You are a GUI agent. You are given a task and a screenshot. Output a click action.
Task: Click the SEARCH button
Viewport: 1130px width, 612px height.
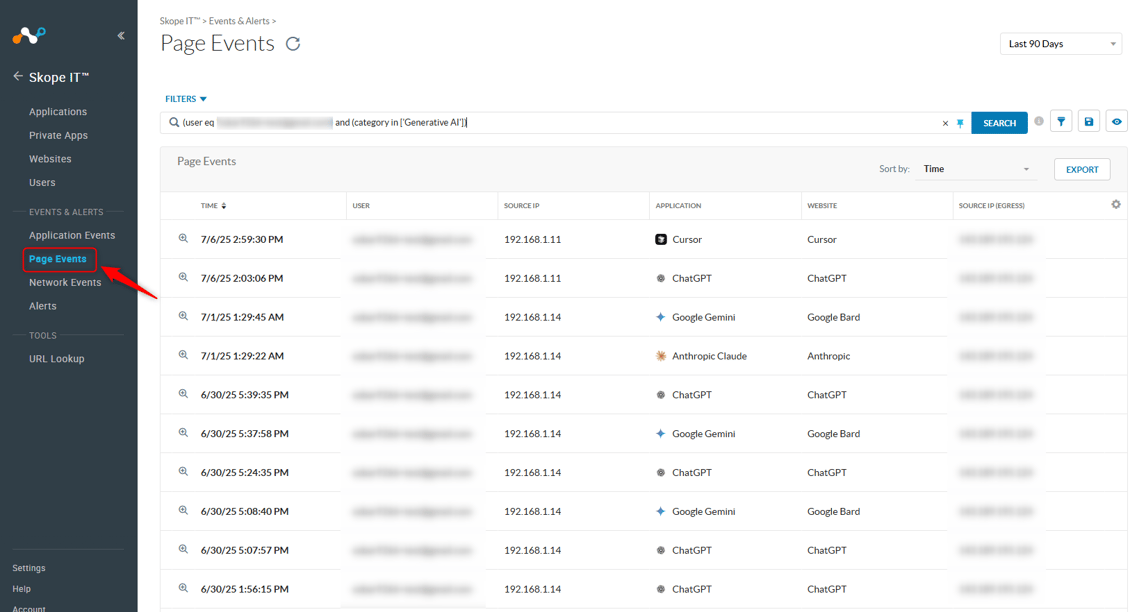(1000, 123)
